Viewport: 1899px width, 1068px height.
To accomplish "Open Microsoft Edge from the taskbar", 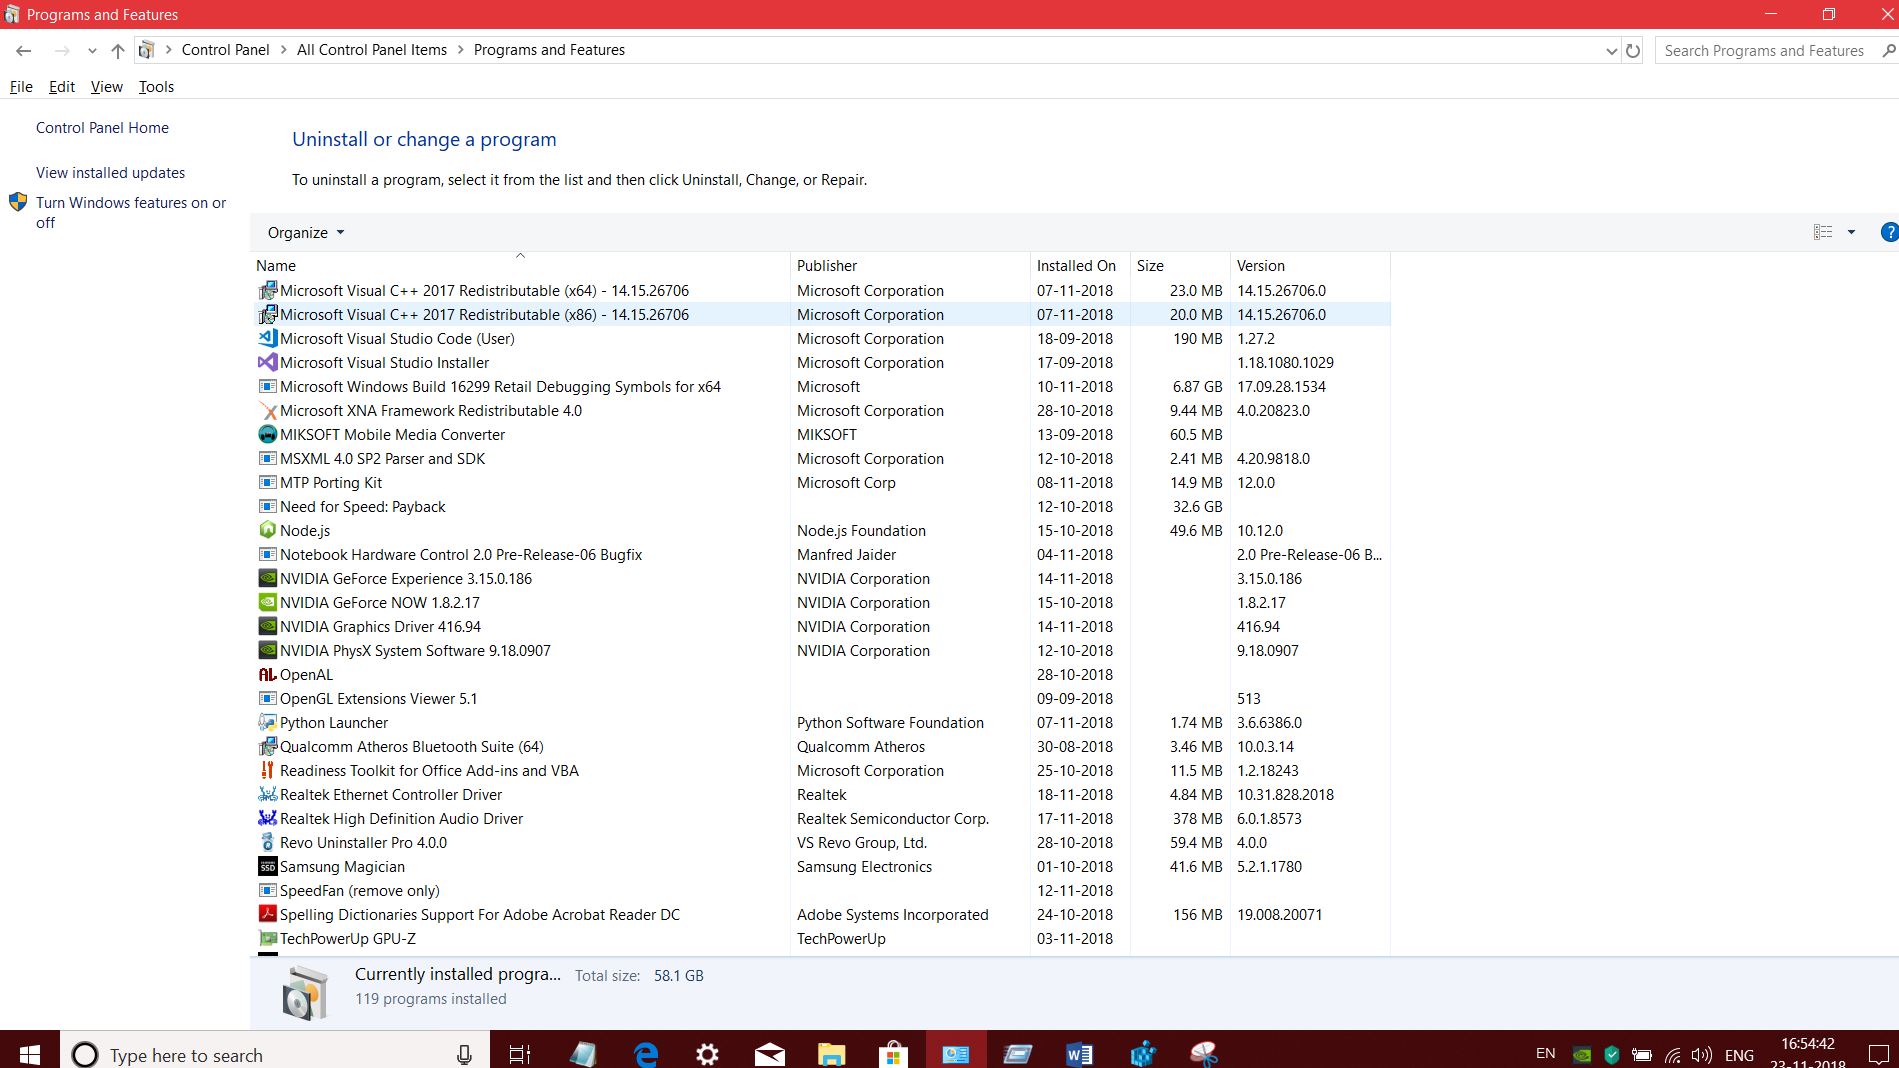I will [646, 1054].
